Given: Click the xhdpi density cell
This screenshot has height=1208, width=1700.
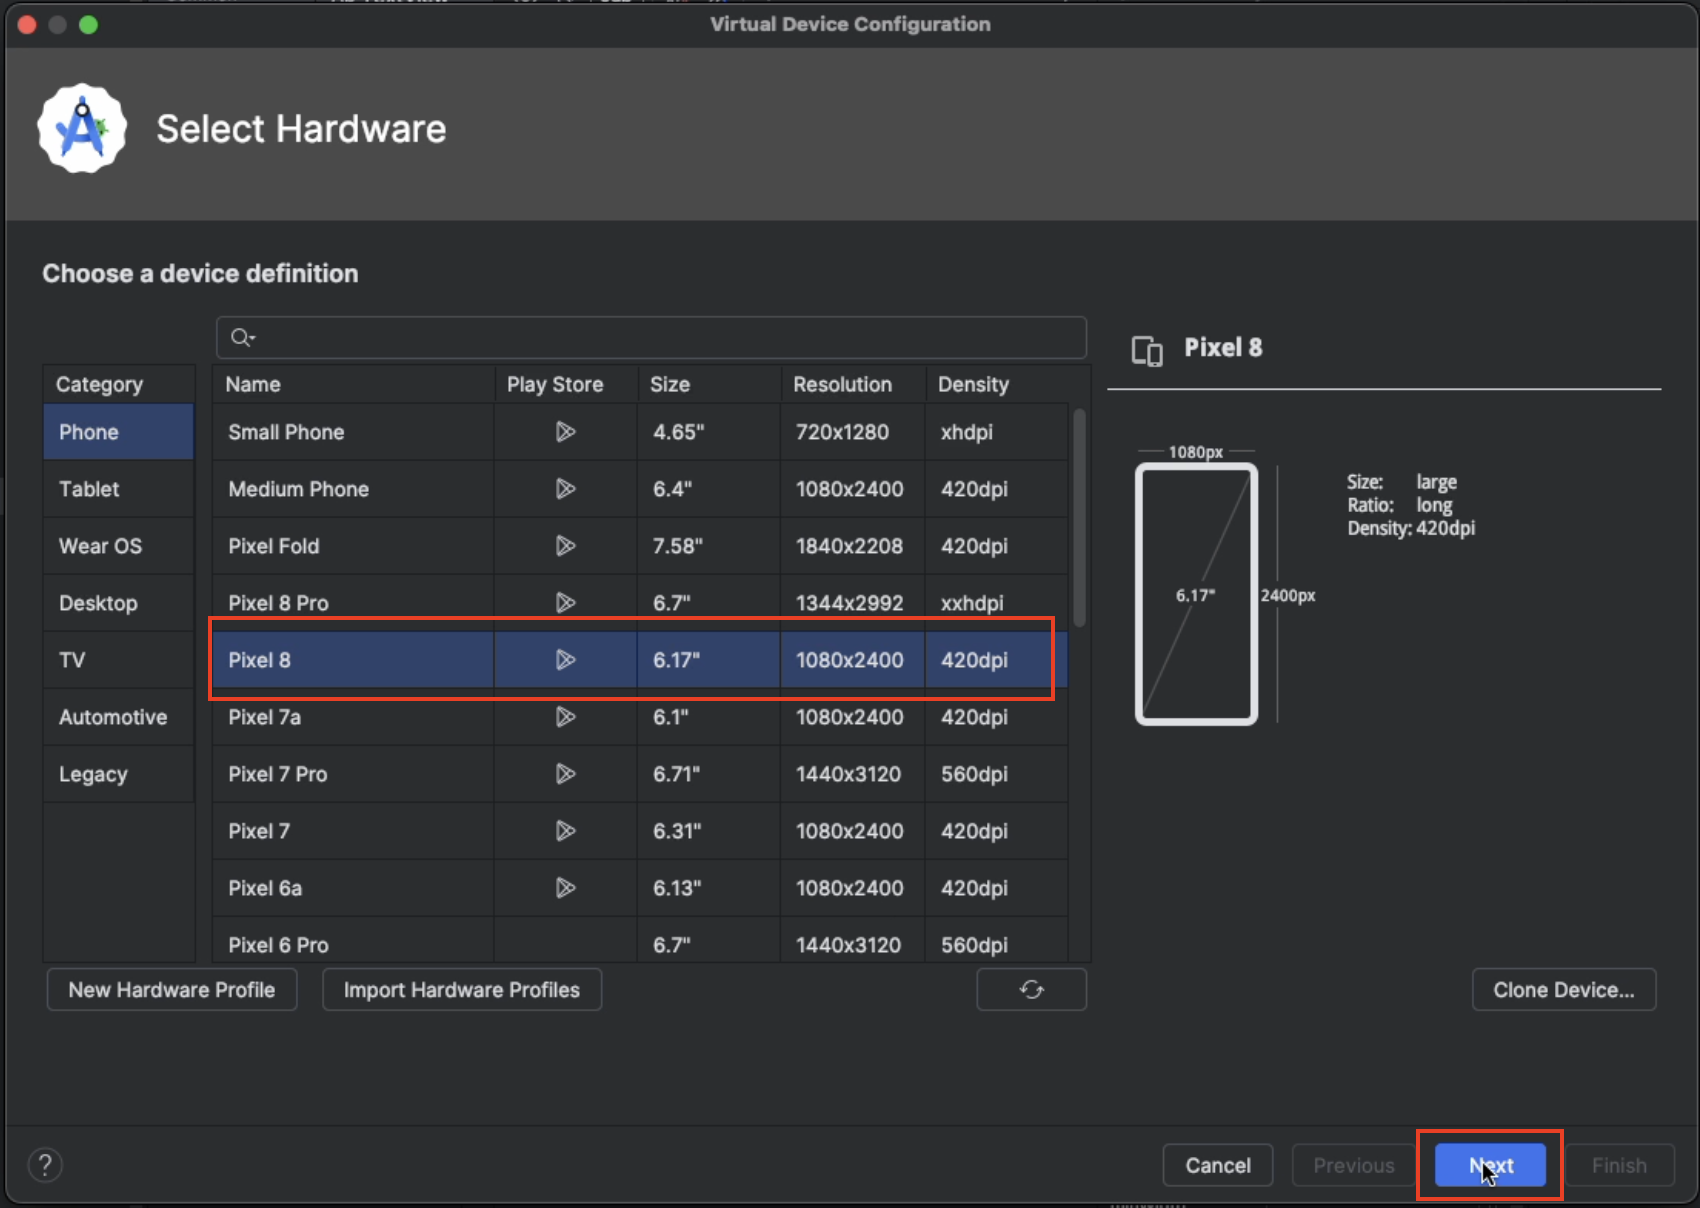Looking at the screenshot, I should [x=996, y=432].
